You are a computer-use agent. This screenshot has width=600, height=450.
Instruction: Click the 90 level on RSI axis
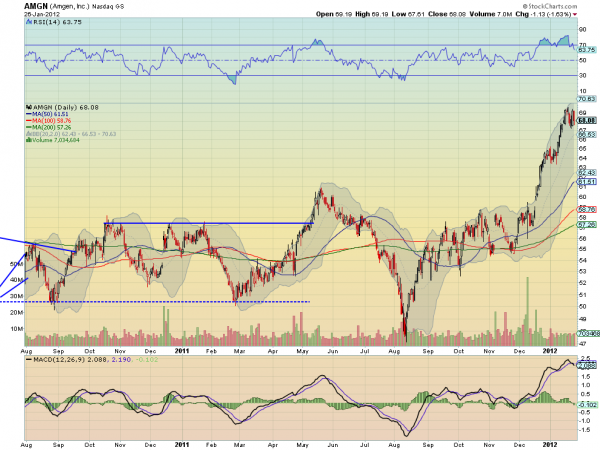click(x=582, y=30)
